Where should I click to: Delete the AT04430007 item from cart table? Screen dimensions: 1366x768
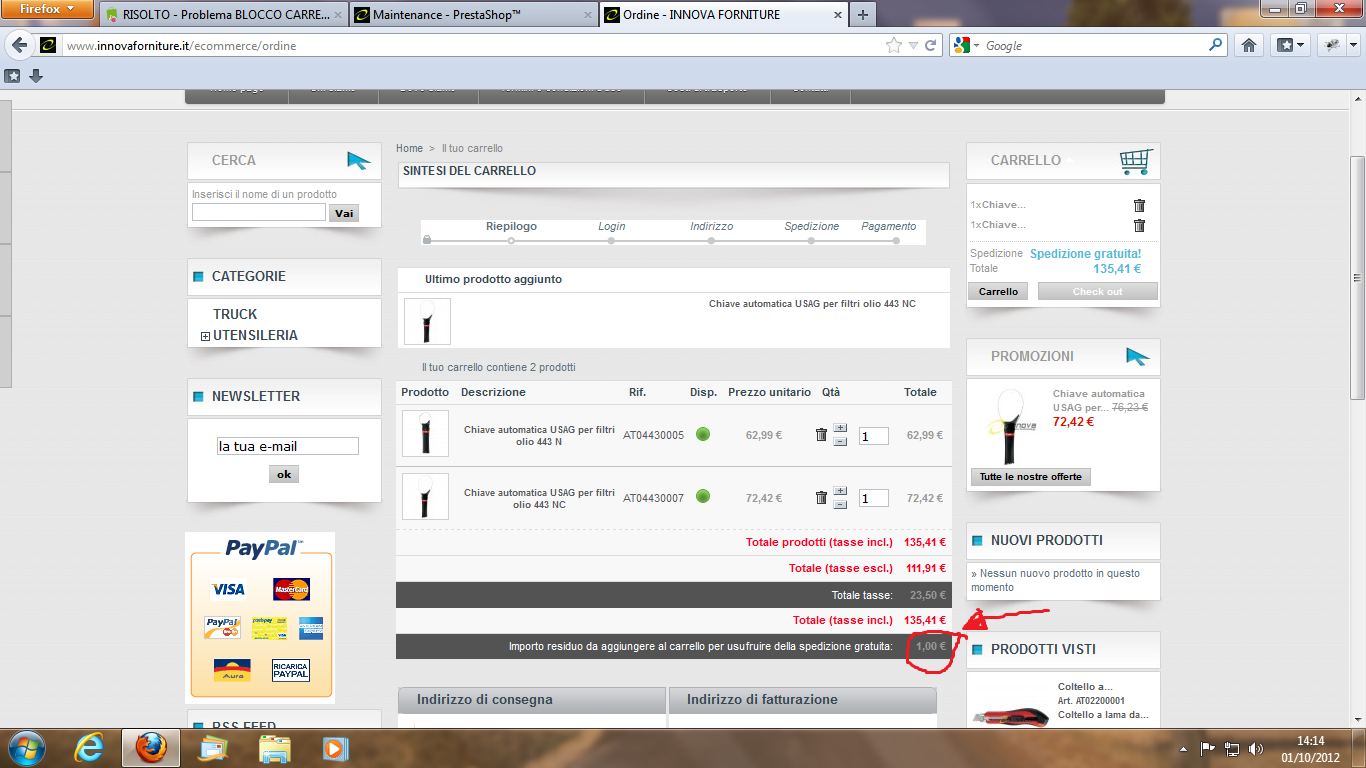click(821, 498)
